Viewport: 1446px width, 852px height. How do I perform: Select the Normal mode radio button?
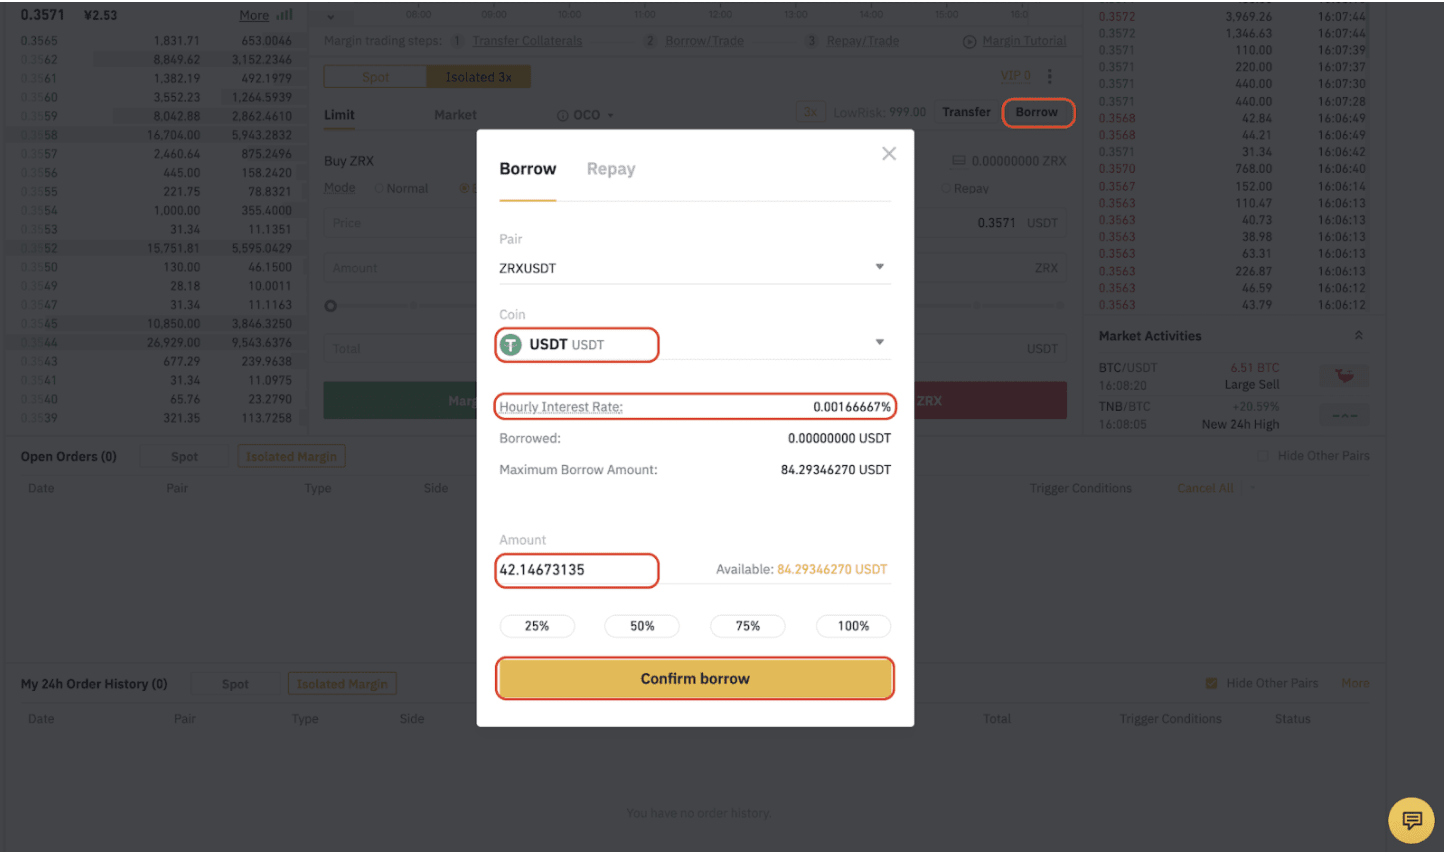tap(379, 188)
